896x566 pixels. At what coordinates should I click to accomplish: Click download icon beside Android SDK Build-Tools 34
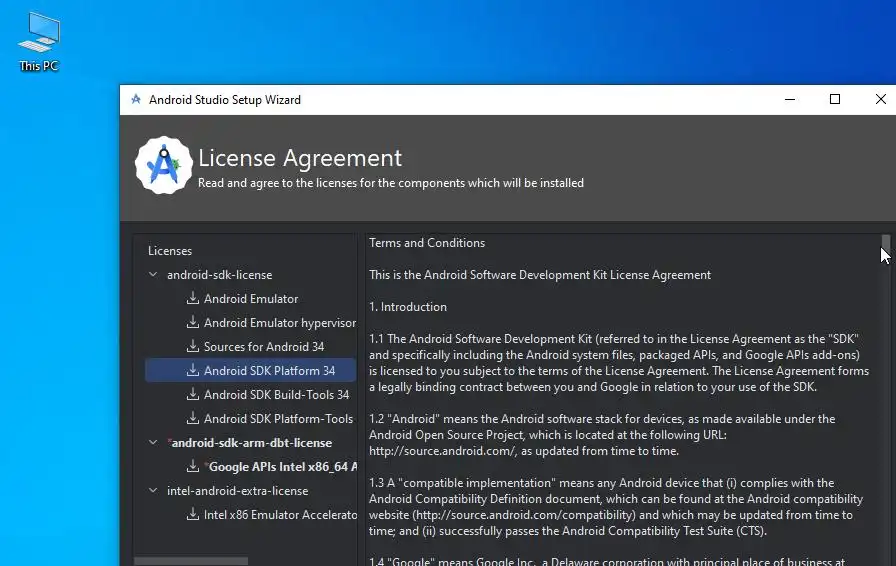193,394
